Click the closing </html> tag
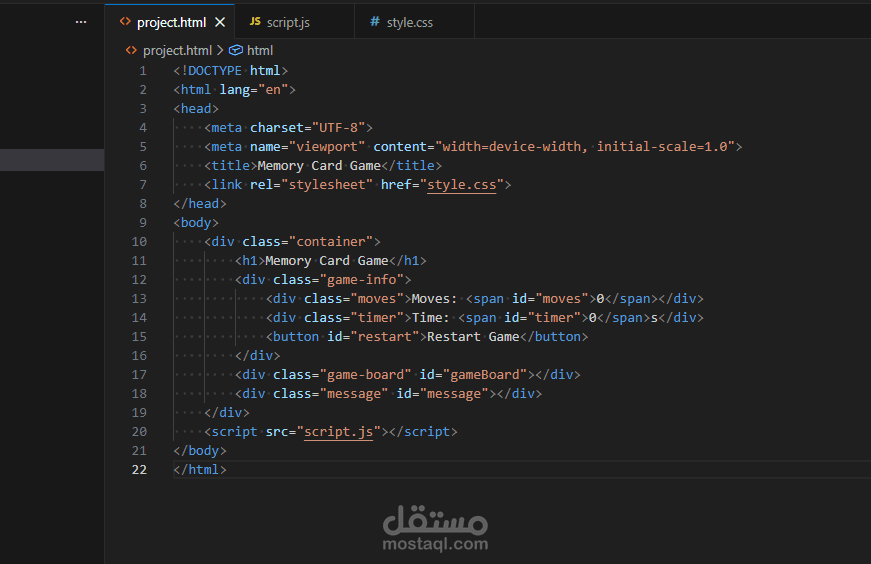871x564 pixels. pyautogui.click(x=200, y=470)
